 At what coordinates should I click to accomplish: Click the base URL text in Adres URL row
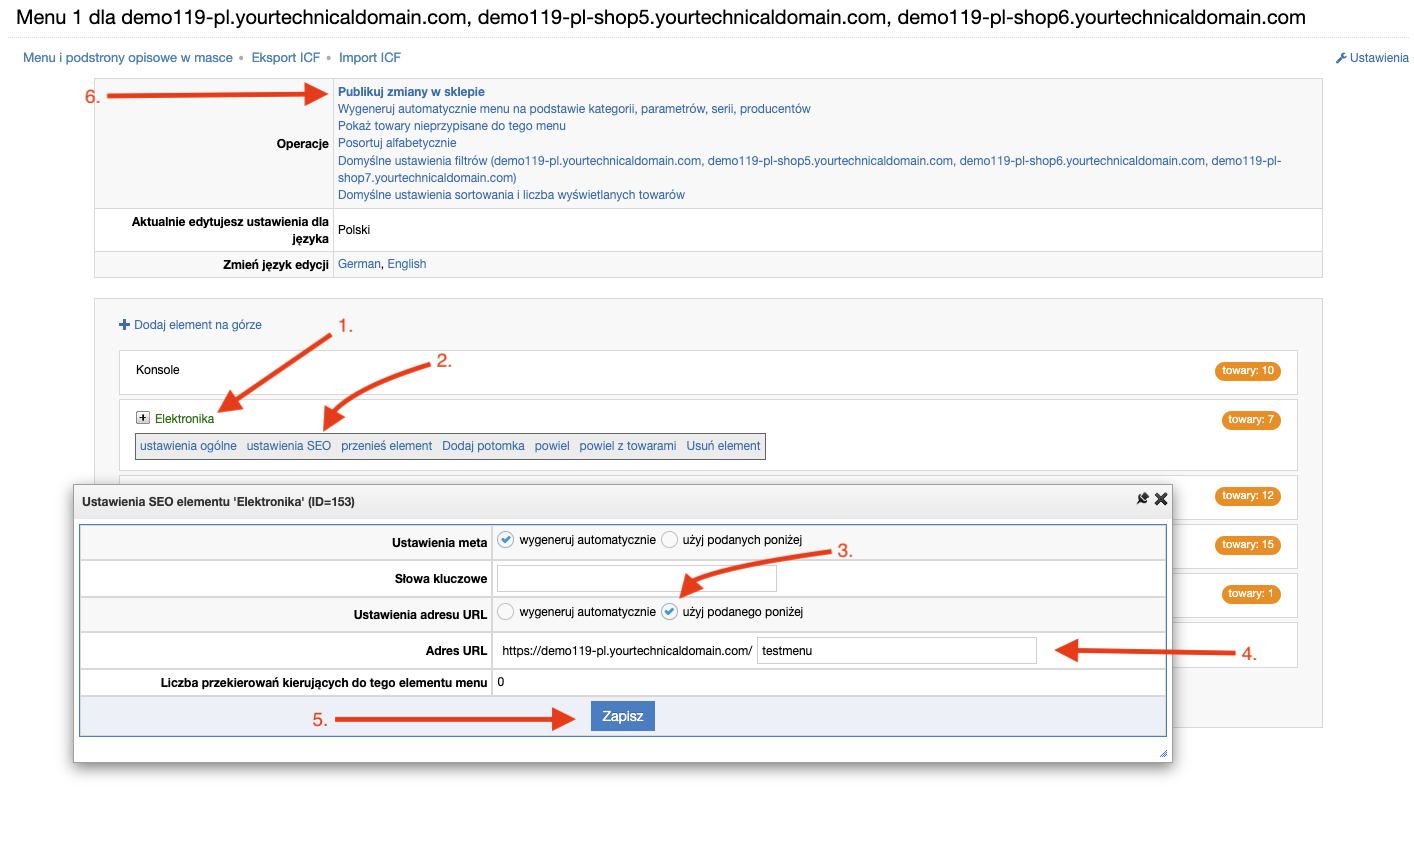click(627, 651)
